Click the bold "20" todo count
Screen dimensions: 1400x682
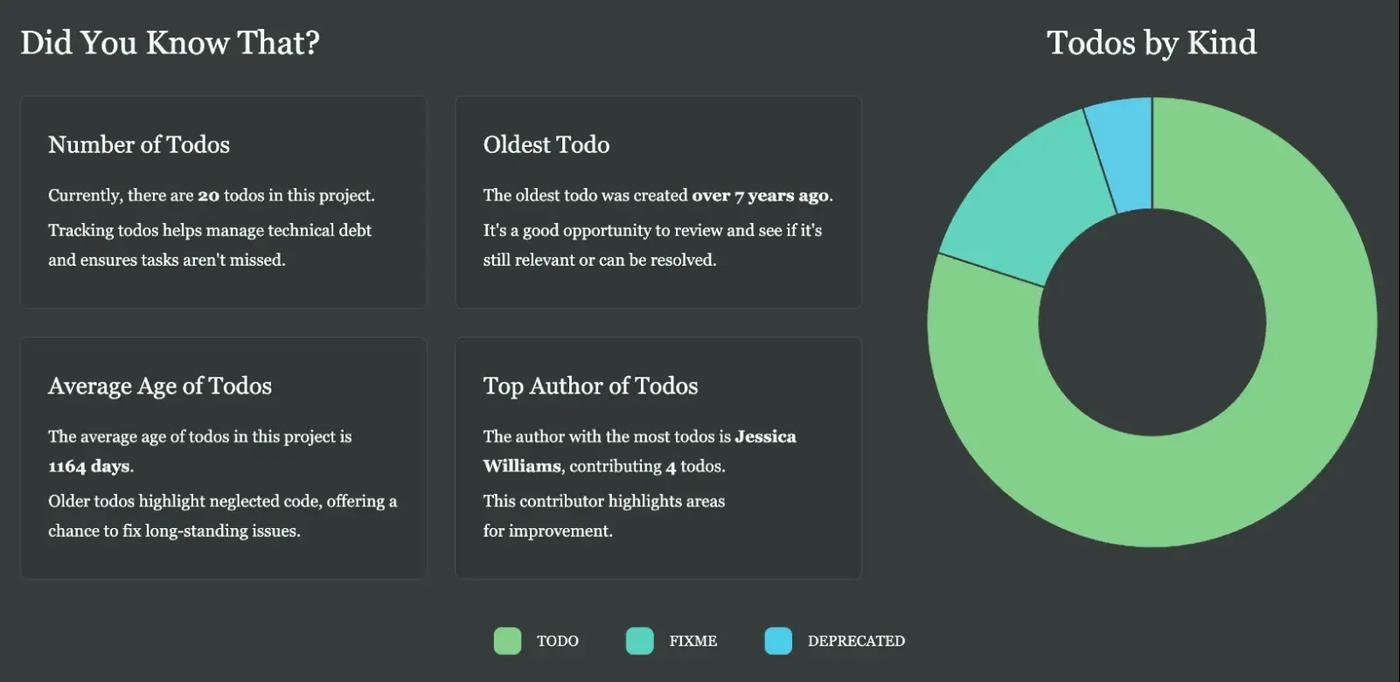tap(208, 196)
